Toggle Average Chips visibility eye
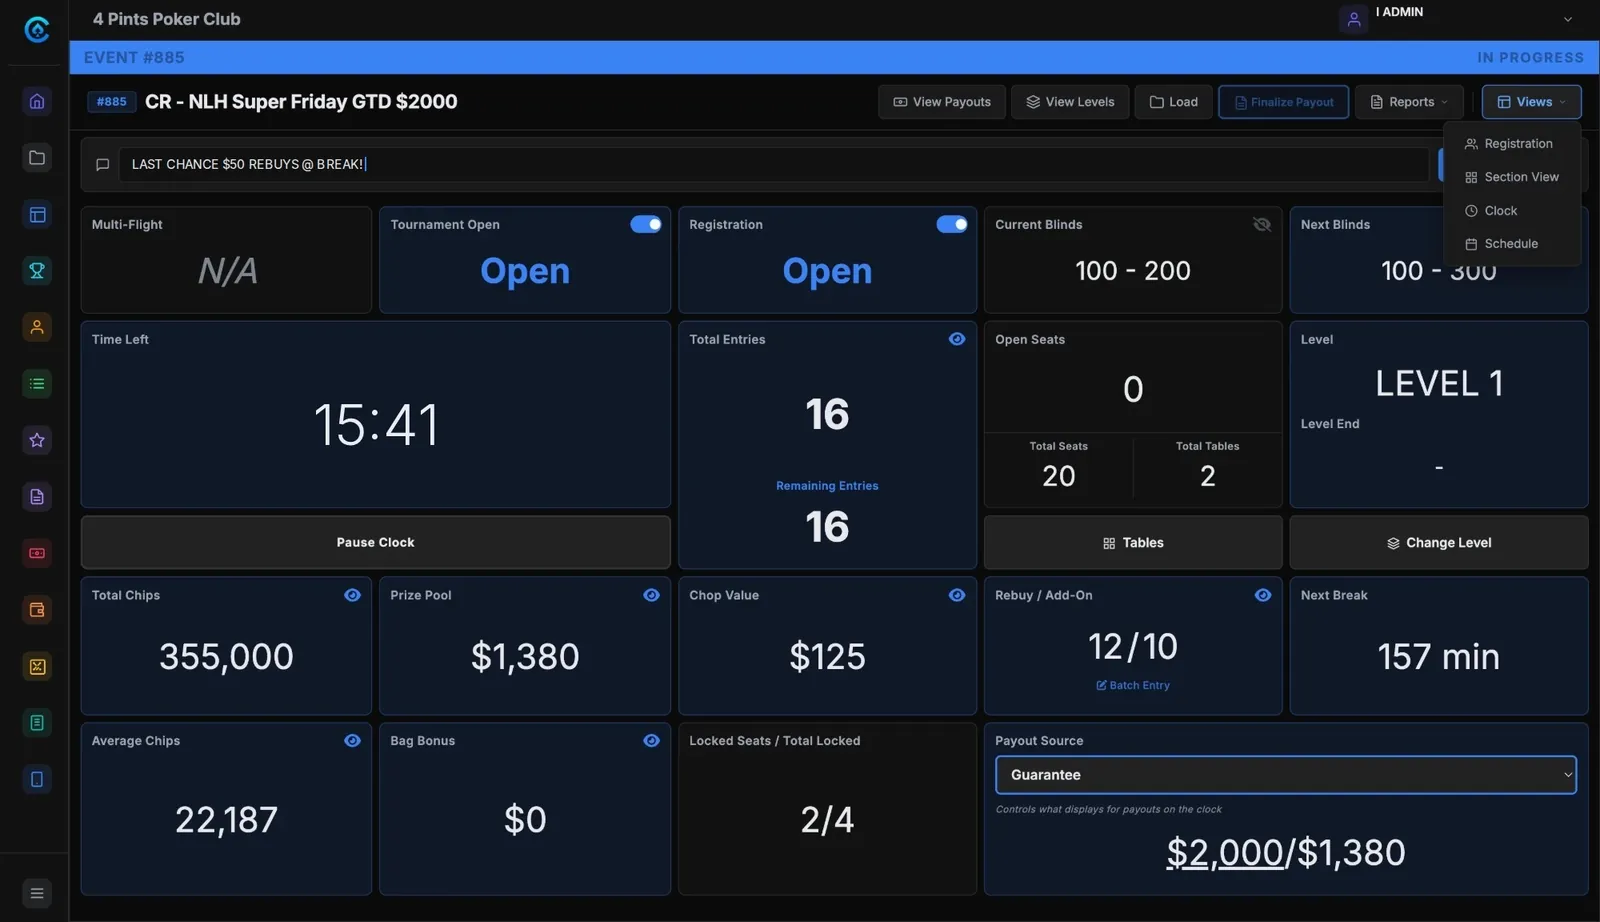 (352, 741)
